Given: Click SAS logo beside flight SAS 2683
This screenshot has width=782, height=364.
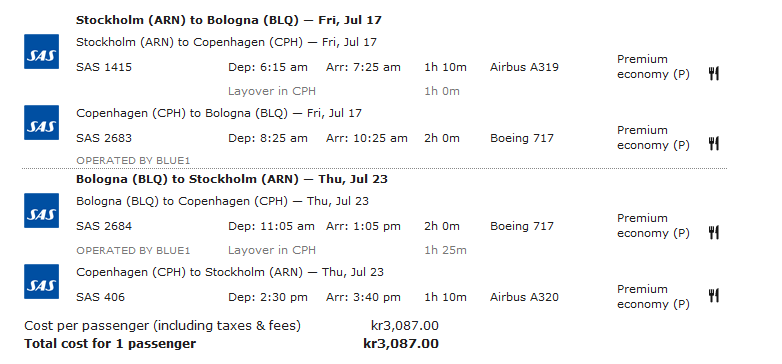Looking at the screenshot, I should click(41, 122).
